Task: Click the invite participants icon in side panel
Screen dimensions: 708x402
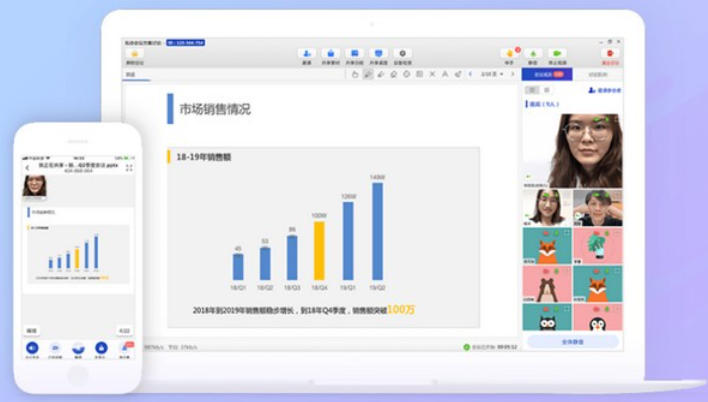Action: point(603,90)
